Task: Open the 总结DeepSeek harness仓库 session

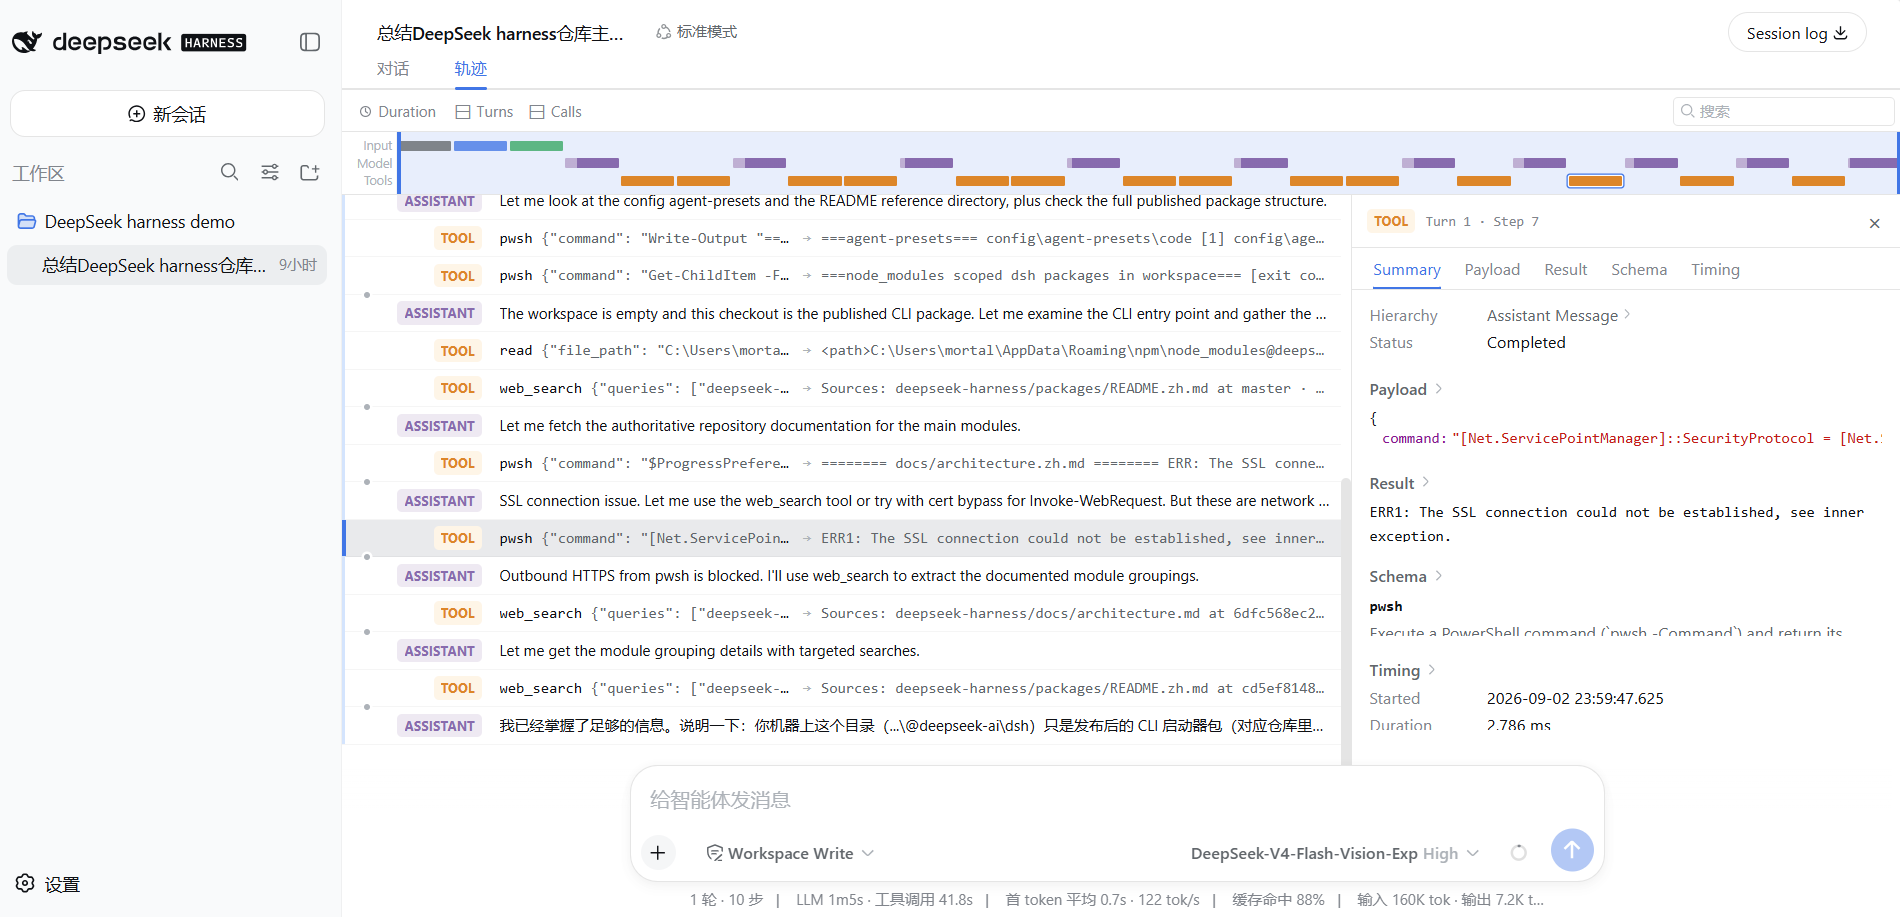Action: pos(167,265)
